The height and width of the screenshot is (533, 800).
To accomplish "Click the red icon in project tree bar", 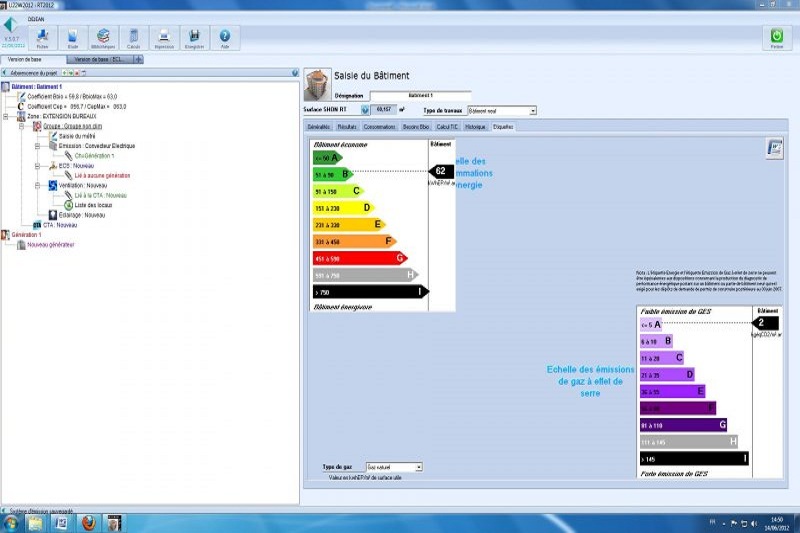I will tap(77, 73).
